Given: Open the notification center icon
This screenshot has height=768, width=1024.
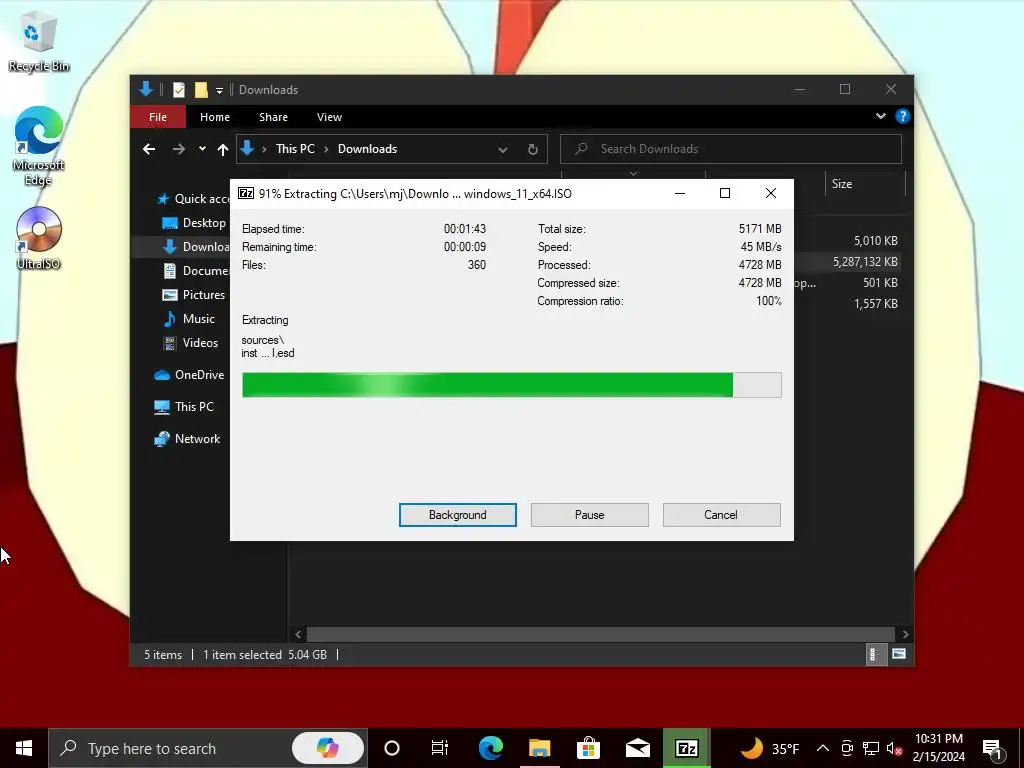Looking at the screenshot, I should pos(992,749).
